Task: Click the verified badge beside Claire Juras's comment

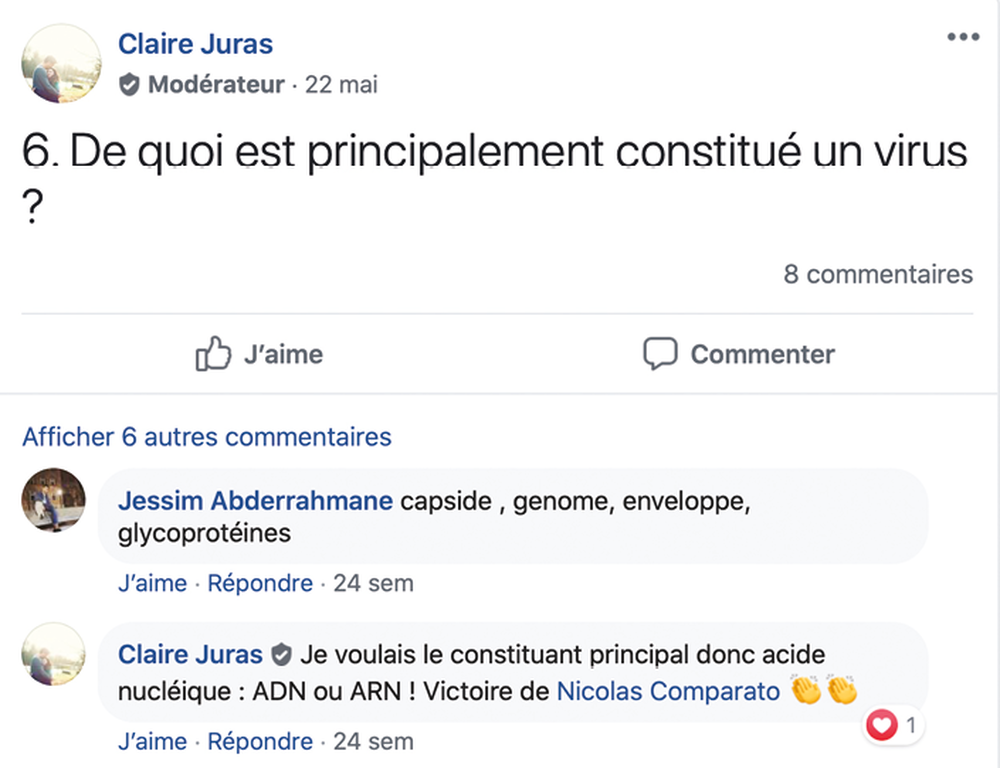Action: (282, 655)
